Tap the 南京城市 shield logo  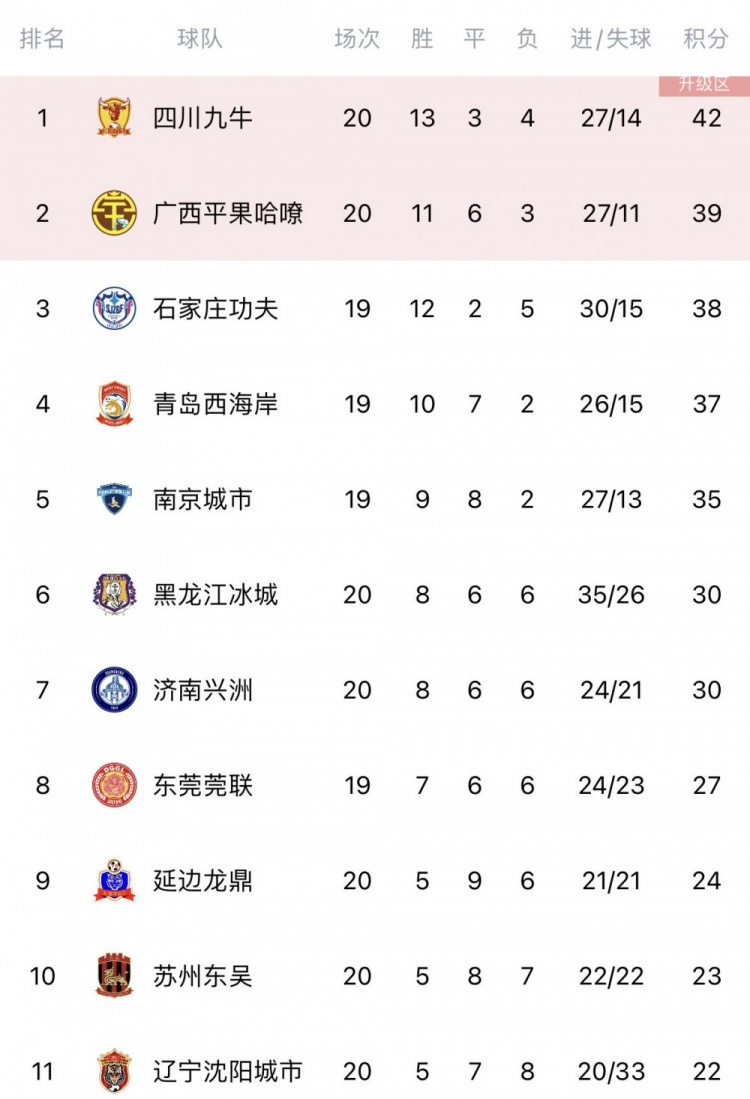pos(114,499)
